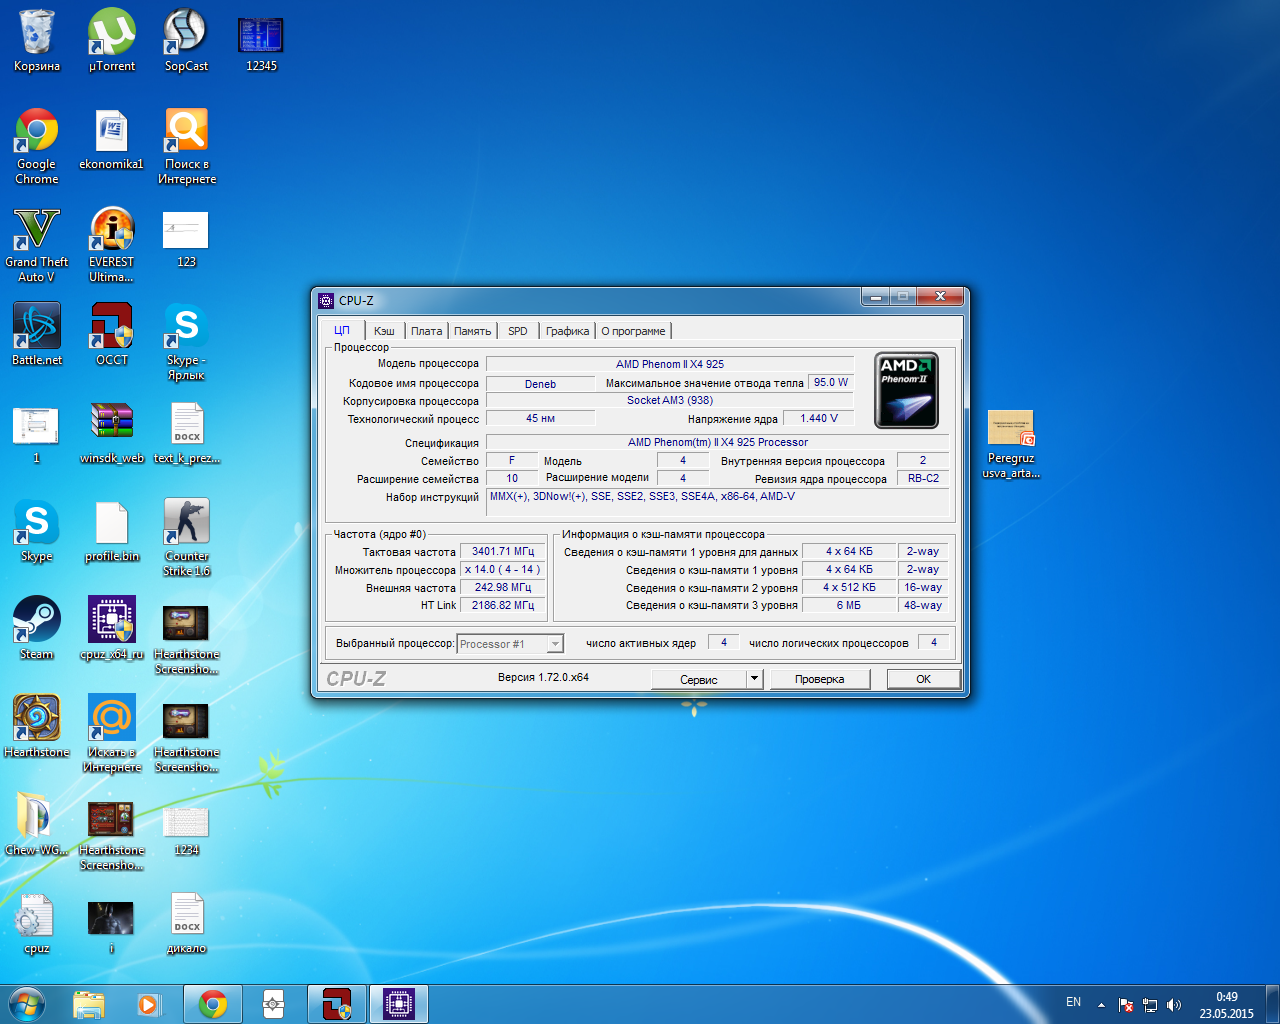
Task: Open the volume speaker tray icon
Action: [x=1174, y=1005]
